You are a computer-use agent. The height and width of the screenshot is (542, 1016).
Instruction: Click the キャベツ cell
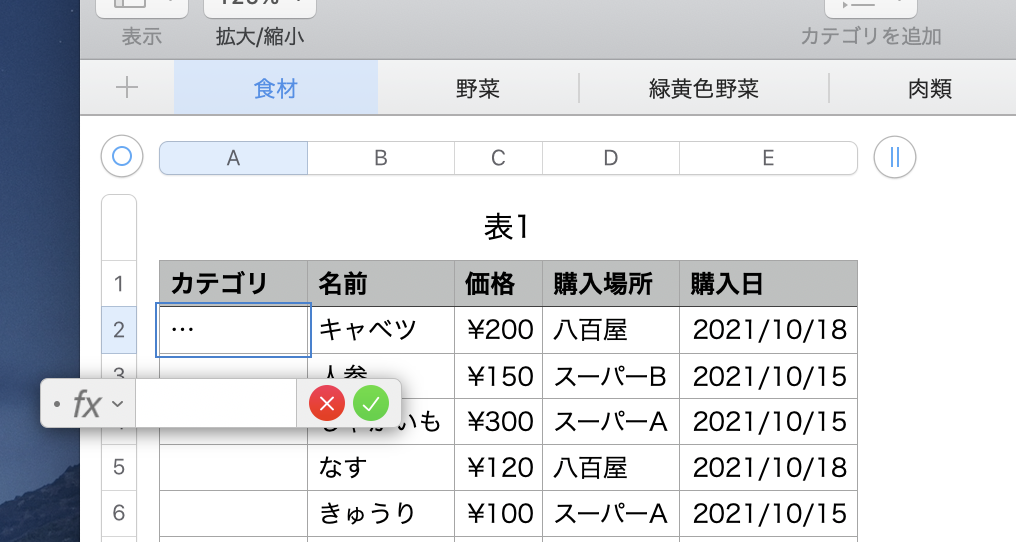(380, 329)
